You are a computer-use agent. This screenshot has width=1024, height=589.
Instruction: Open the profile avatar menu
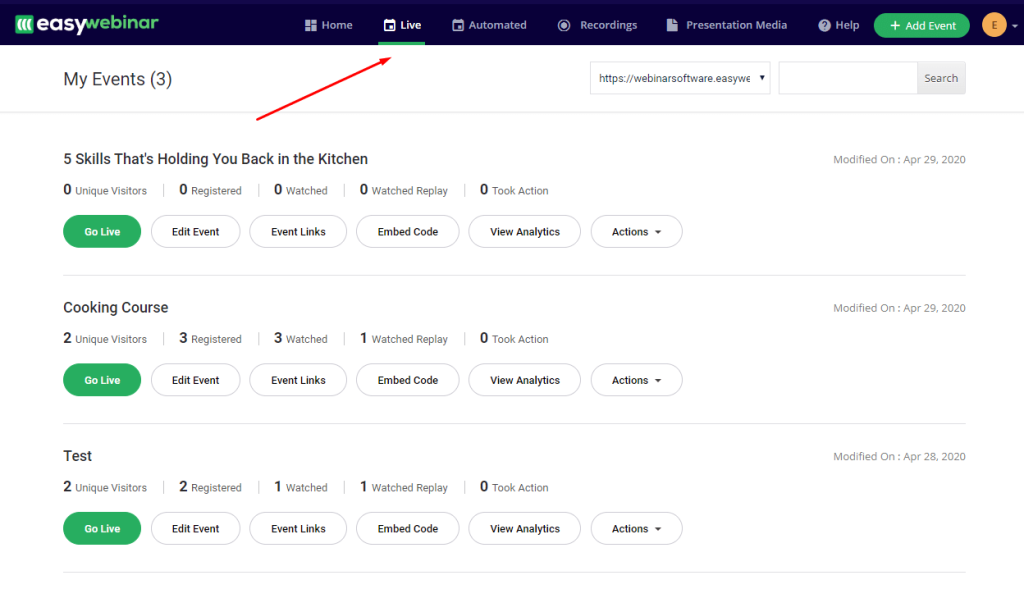pyautogui.click(x=996, y=23)
